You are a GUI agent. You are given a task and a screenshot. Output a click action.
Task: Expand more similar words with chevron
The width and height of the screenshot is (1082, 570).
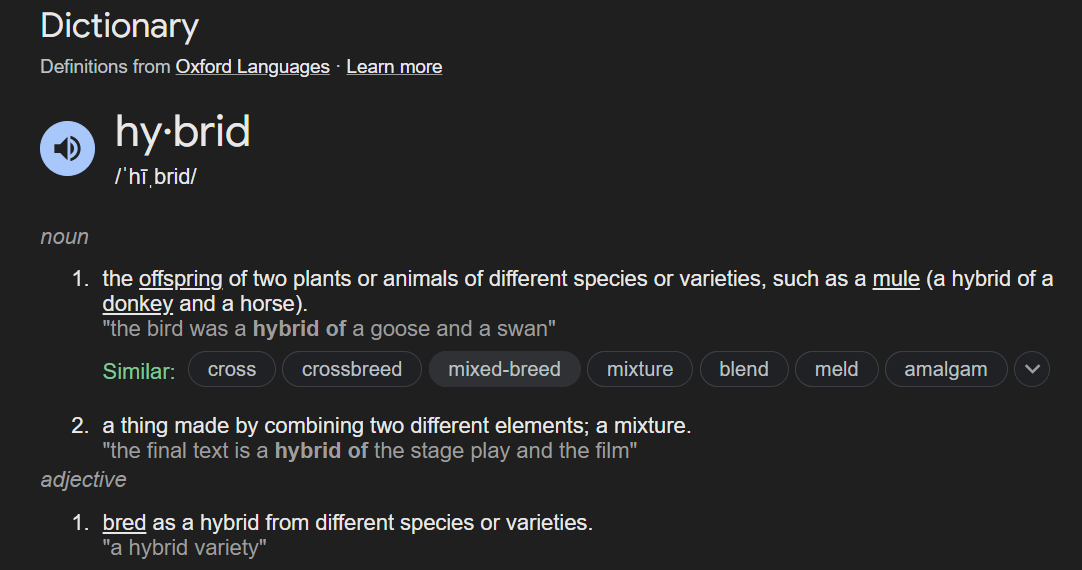click(x=1032, y=369)
